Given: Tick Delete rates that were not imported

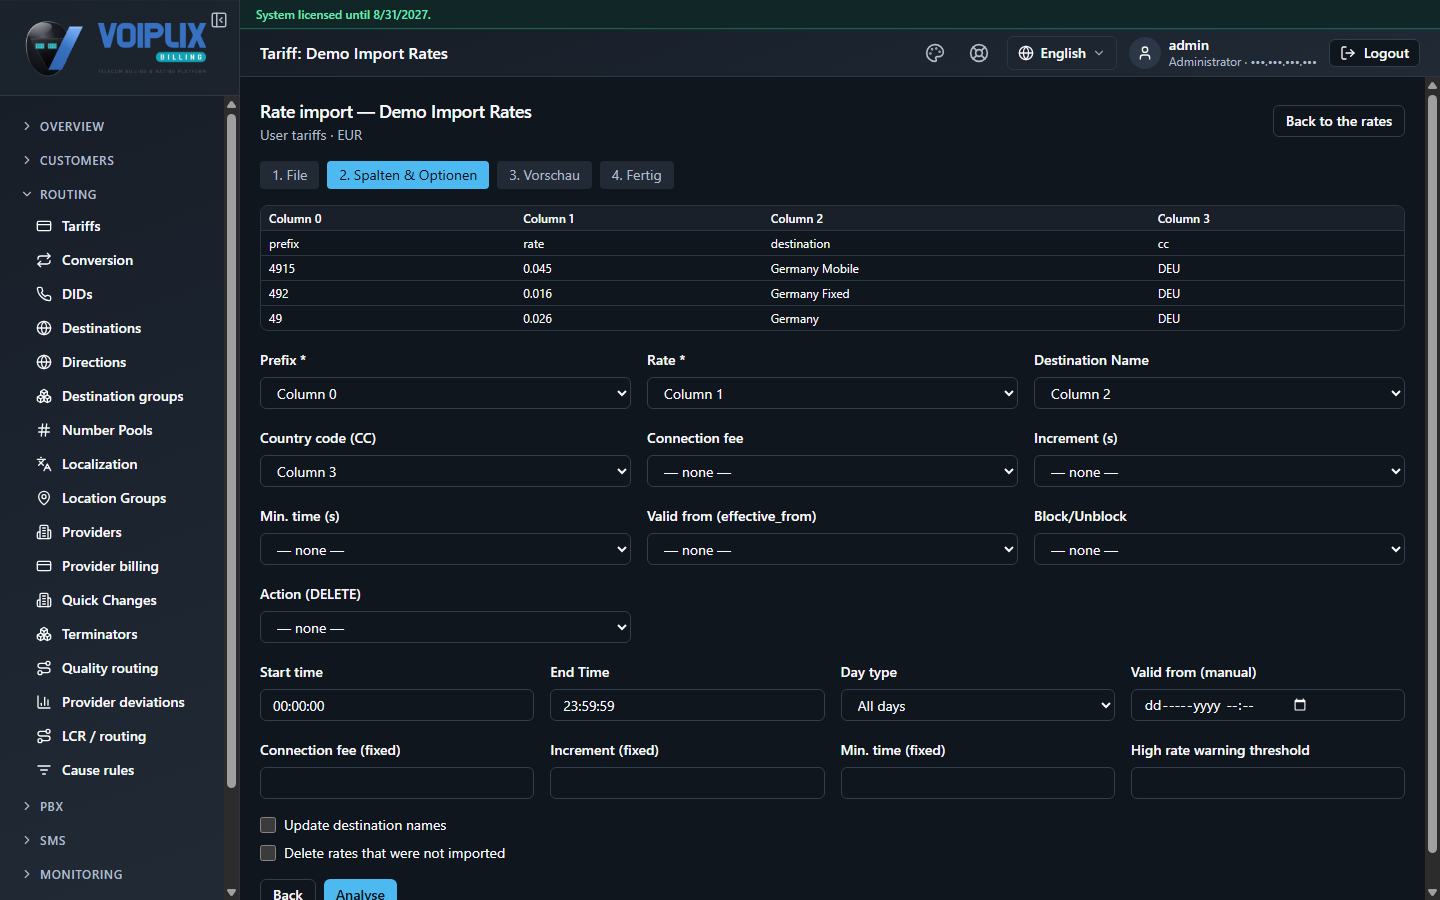Looking at the screenshot, I should 268,853.
